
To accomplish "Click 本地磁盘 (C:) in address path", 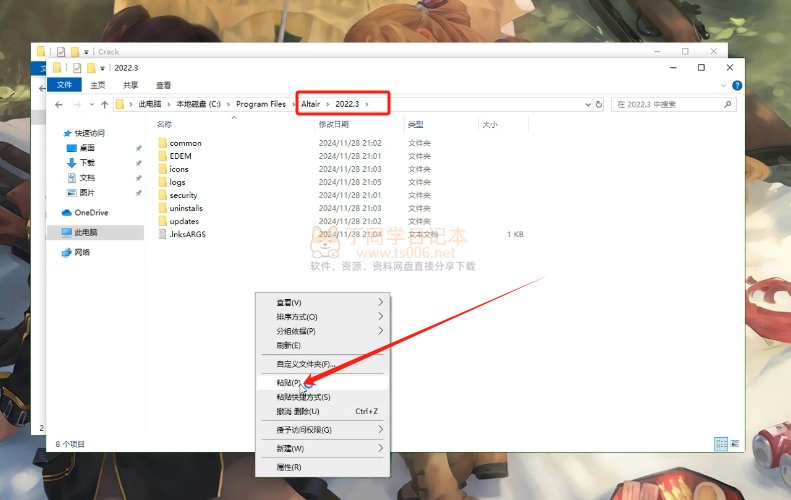I will tap(198, 104).
